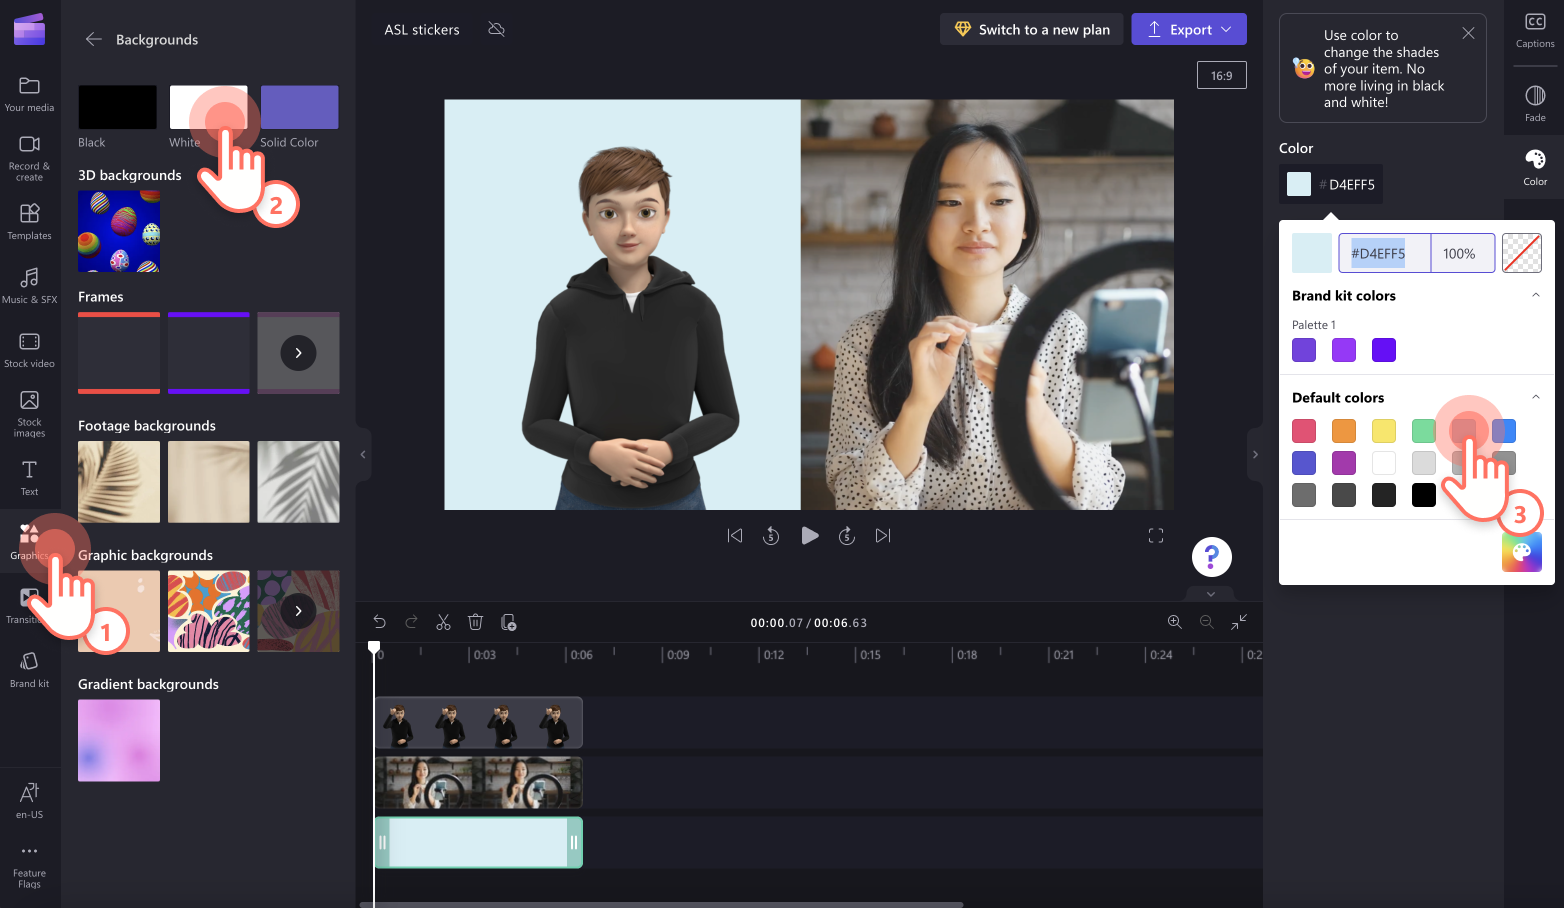
Task: Edit the ASL stickers project title
Action: (422, 30)
